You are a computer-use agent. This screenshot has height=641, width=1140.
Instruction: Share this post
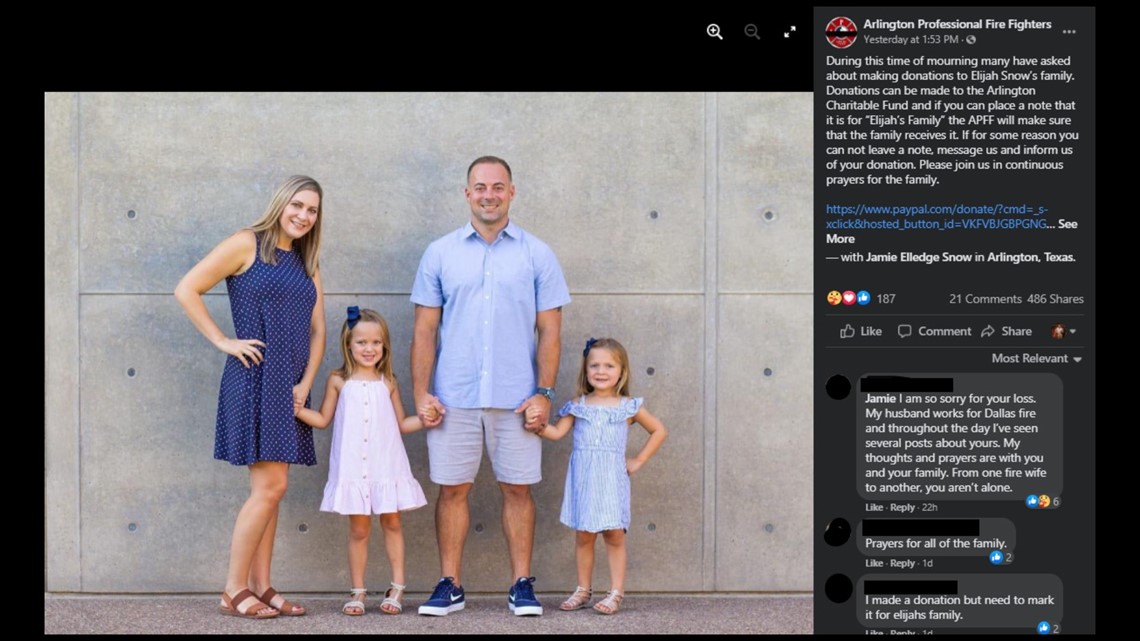pyautogui.click(x=1006, y=331)
